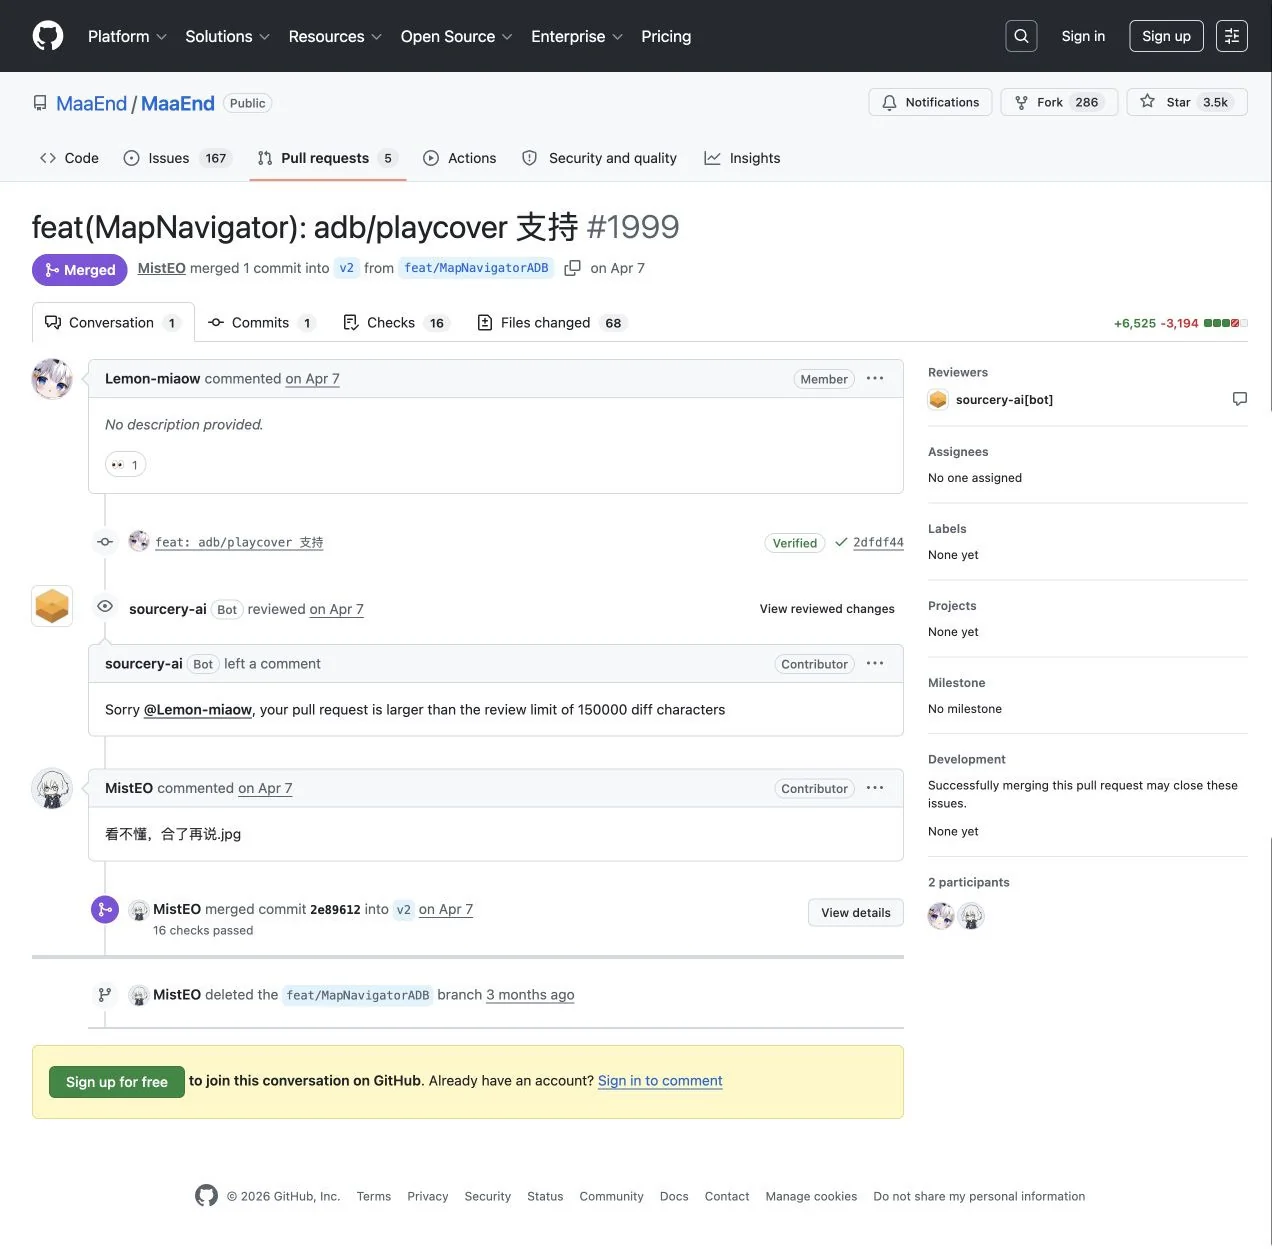1272x1249 pixels.
Task: Click Manage cookies in the footer
Action: (811, 1196)
